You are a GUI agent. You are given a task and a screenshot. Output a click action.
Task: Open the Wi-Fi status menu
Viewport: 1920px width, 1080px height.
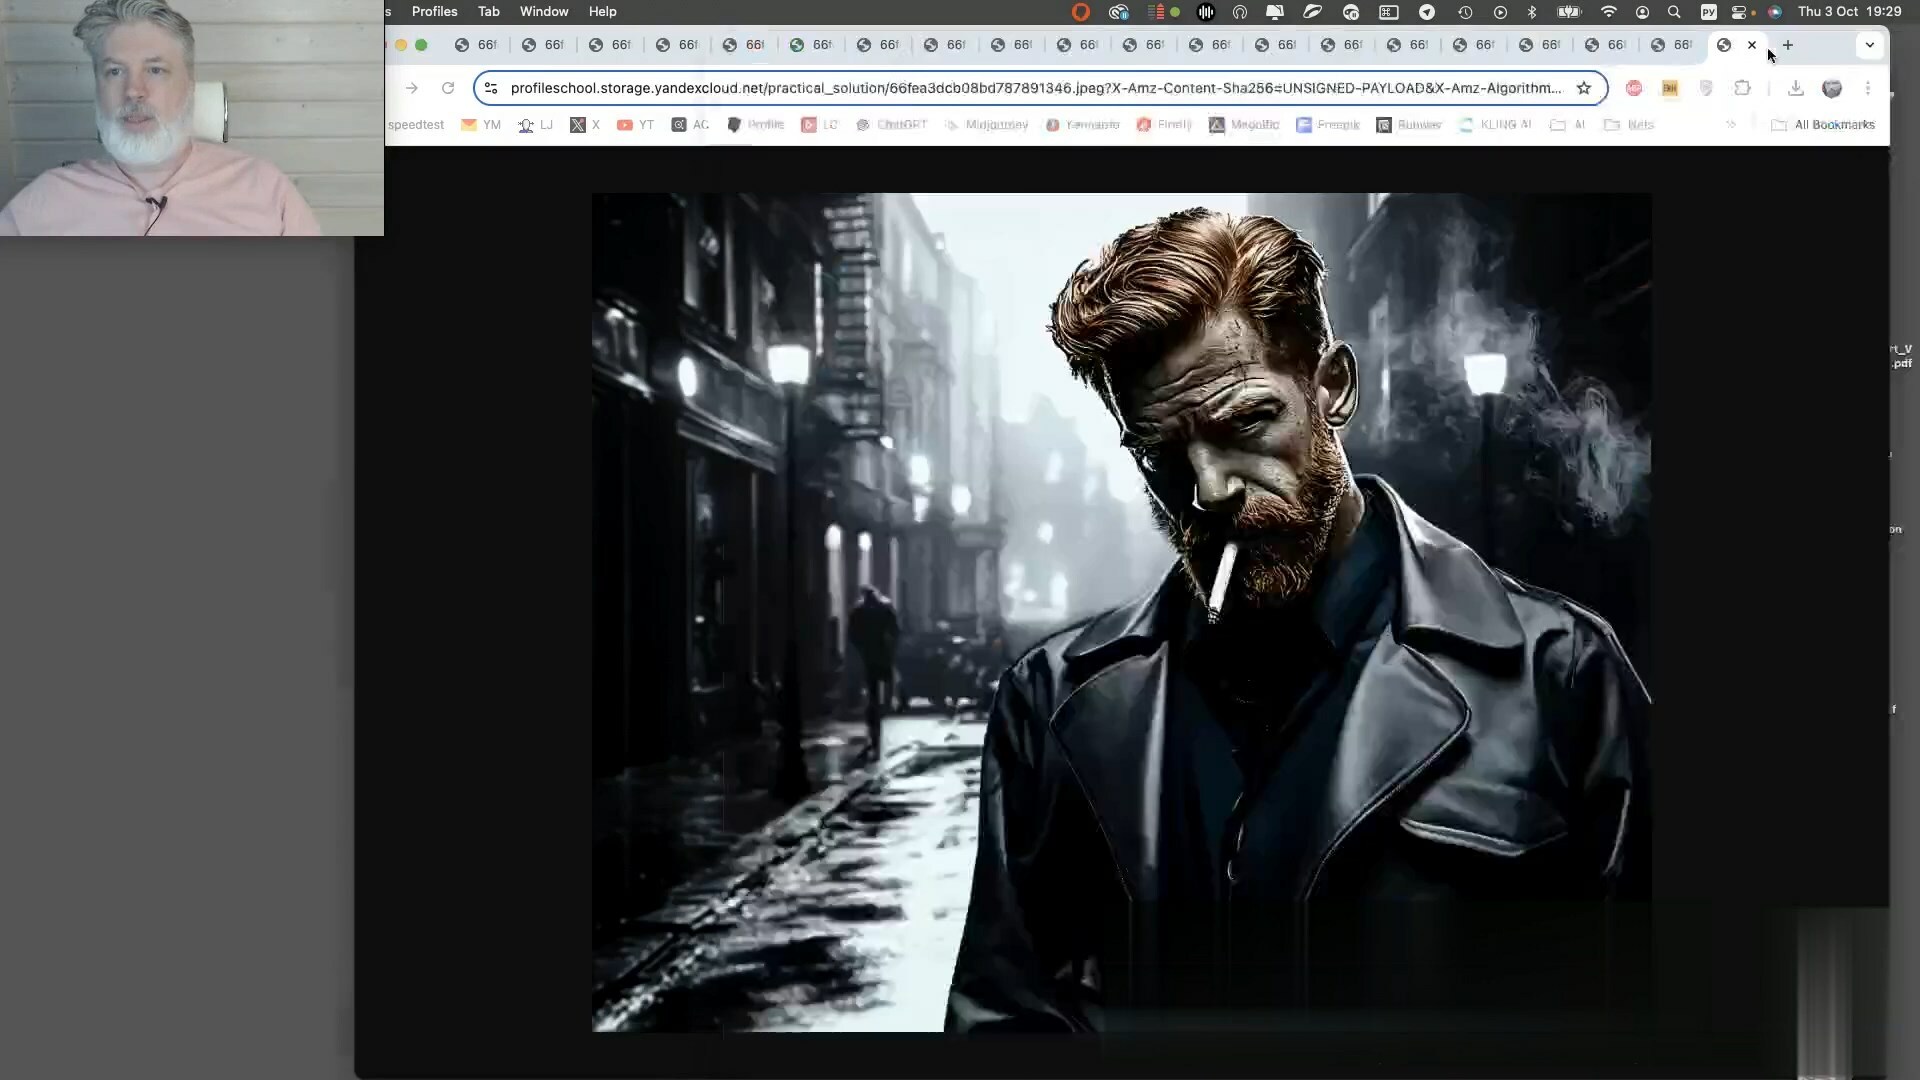[1608, 12]
